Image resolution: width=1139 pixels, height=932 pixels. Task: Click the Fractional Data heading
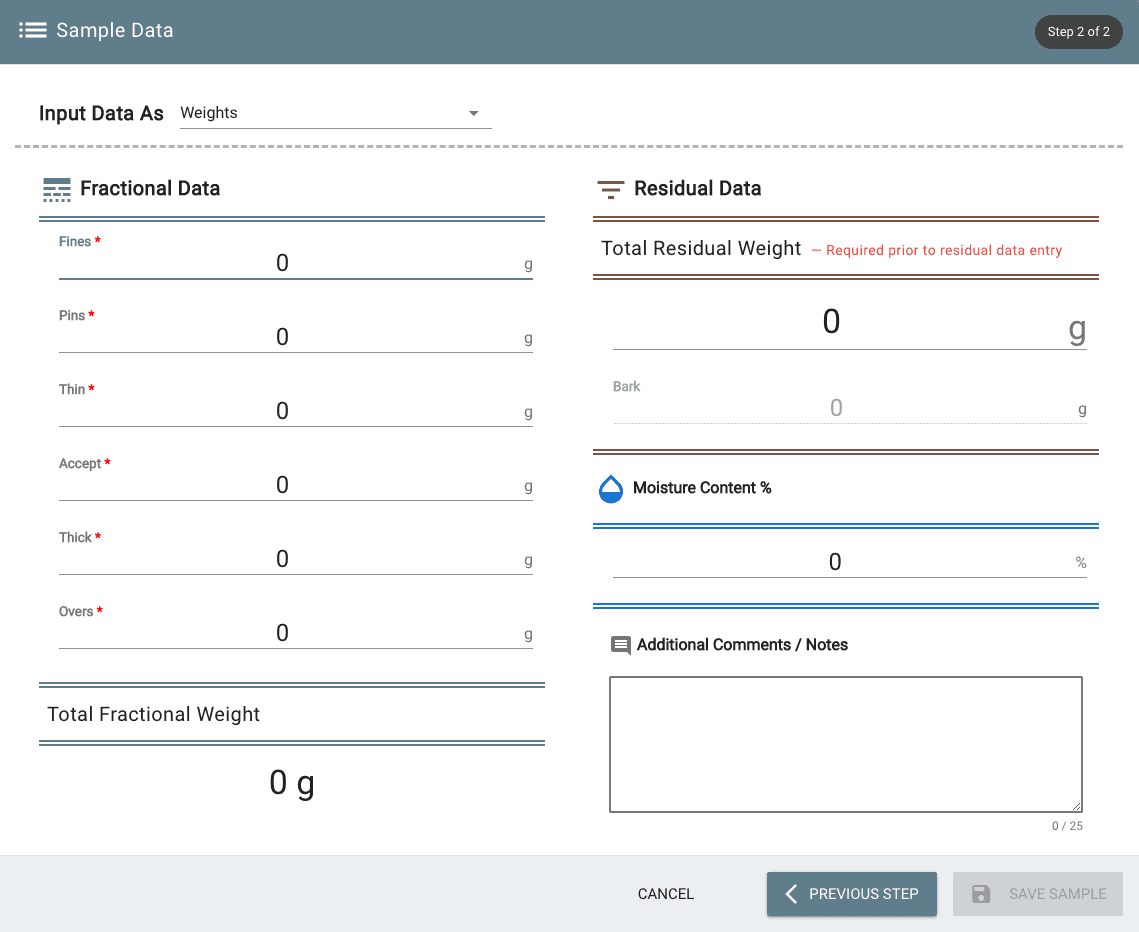point(150,189)
